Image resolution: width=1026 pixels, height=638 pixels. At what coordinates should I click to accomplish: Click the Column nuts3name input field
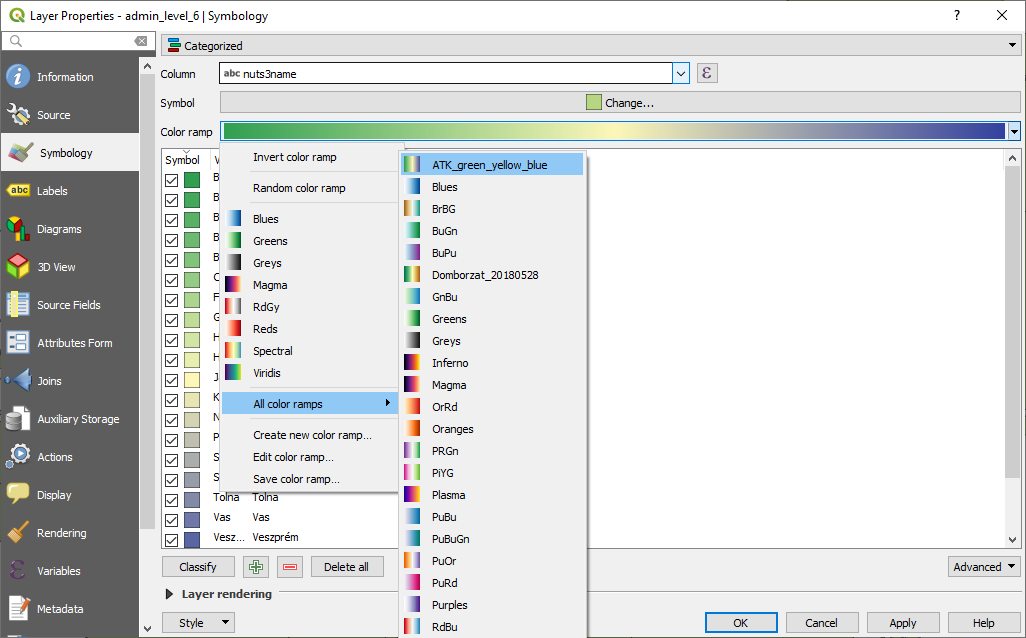pyautogui.click(x=446, y=73)
